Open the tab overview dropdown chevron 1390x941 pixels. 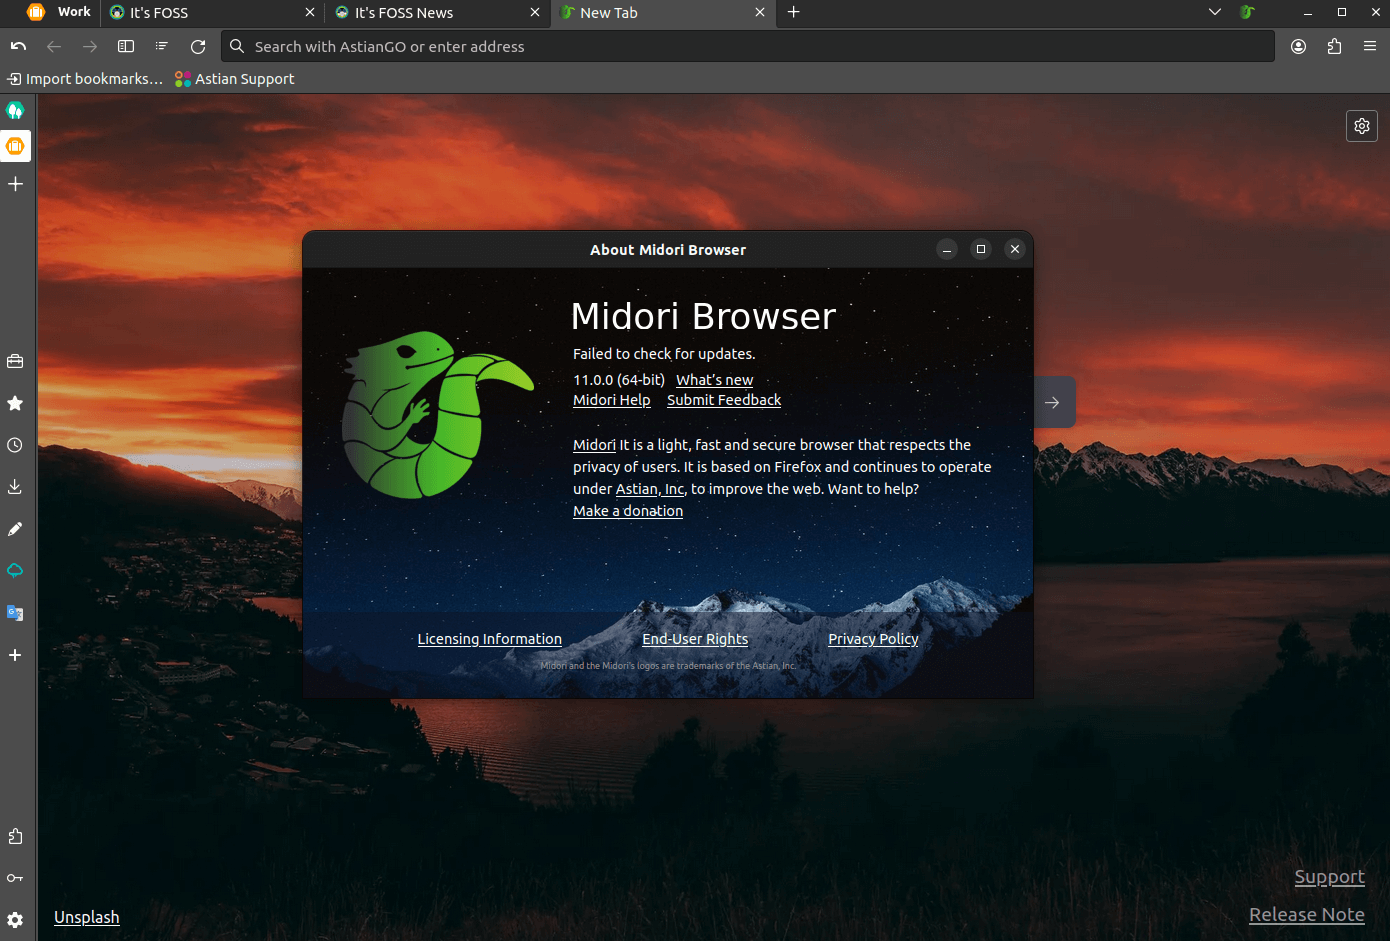(1214, 12)
